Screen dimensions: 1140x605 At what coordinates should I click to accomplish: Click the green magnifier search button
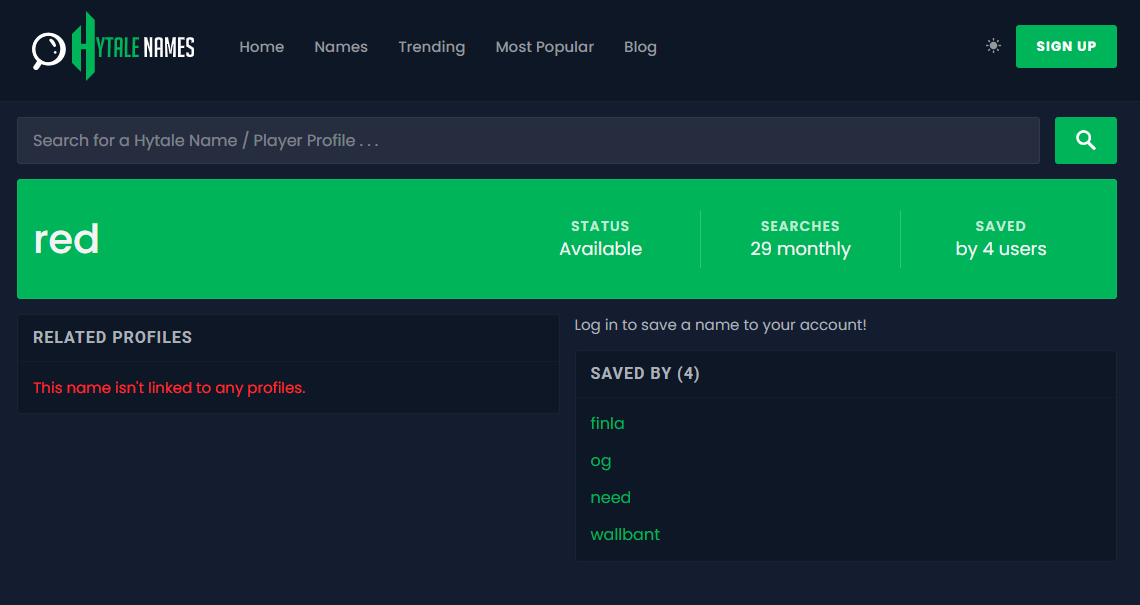pyautogui.click(x=1085, y=140)
